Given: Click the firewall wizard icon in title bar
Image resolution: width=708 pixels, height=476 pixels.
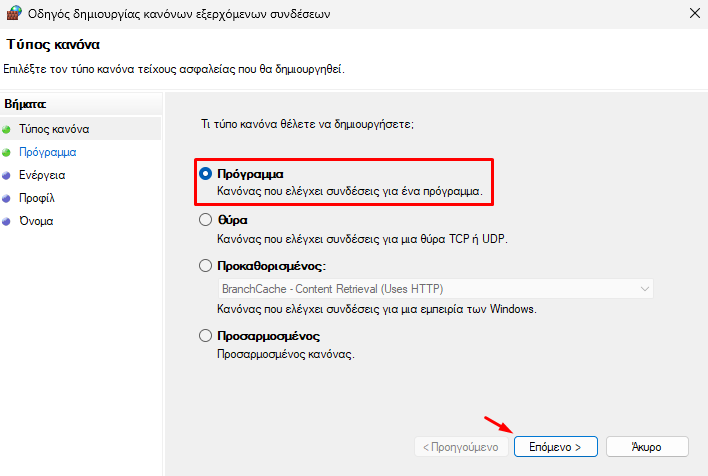Looking at the screenshot, I should tap(14, 13).
